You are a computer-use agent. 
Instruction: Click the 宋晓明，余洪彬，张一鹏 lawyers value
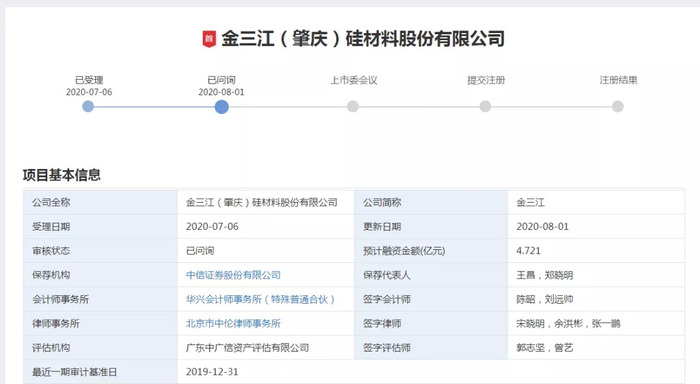pyautogui.click(x=568, y=323)
